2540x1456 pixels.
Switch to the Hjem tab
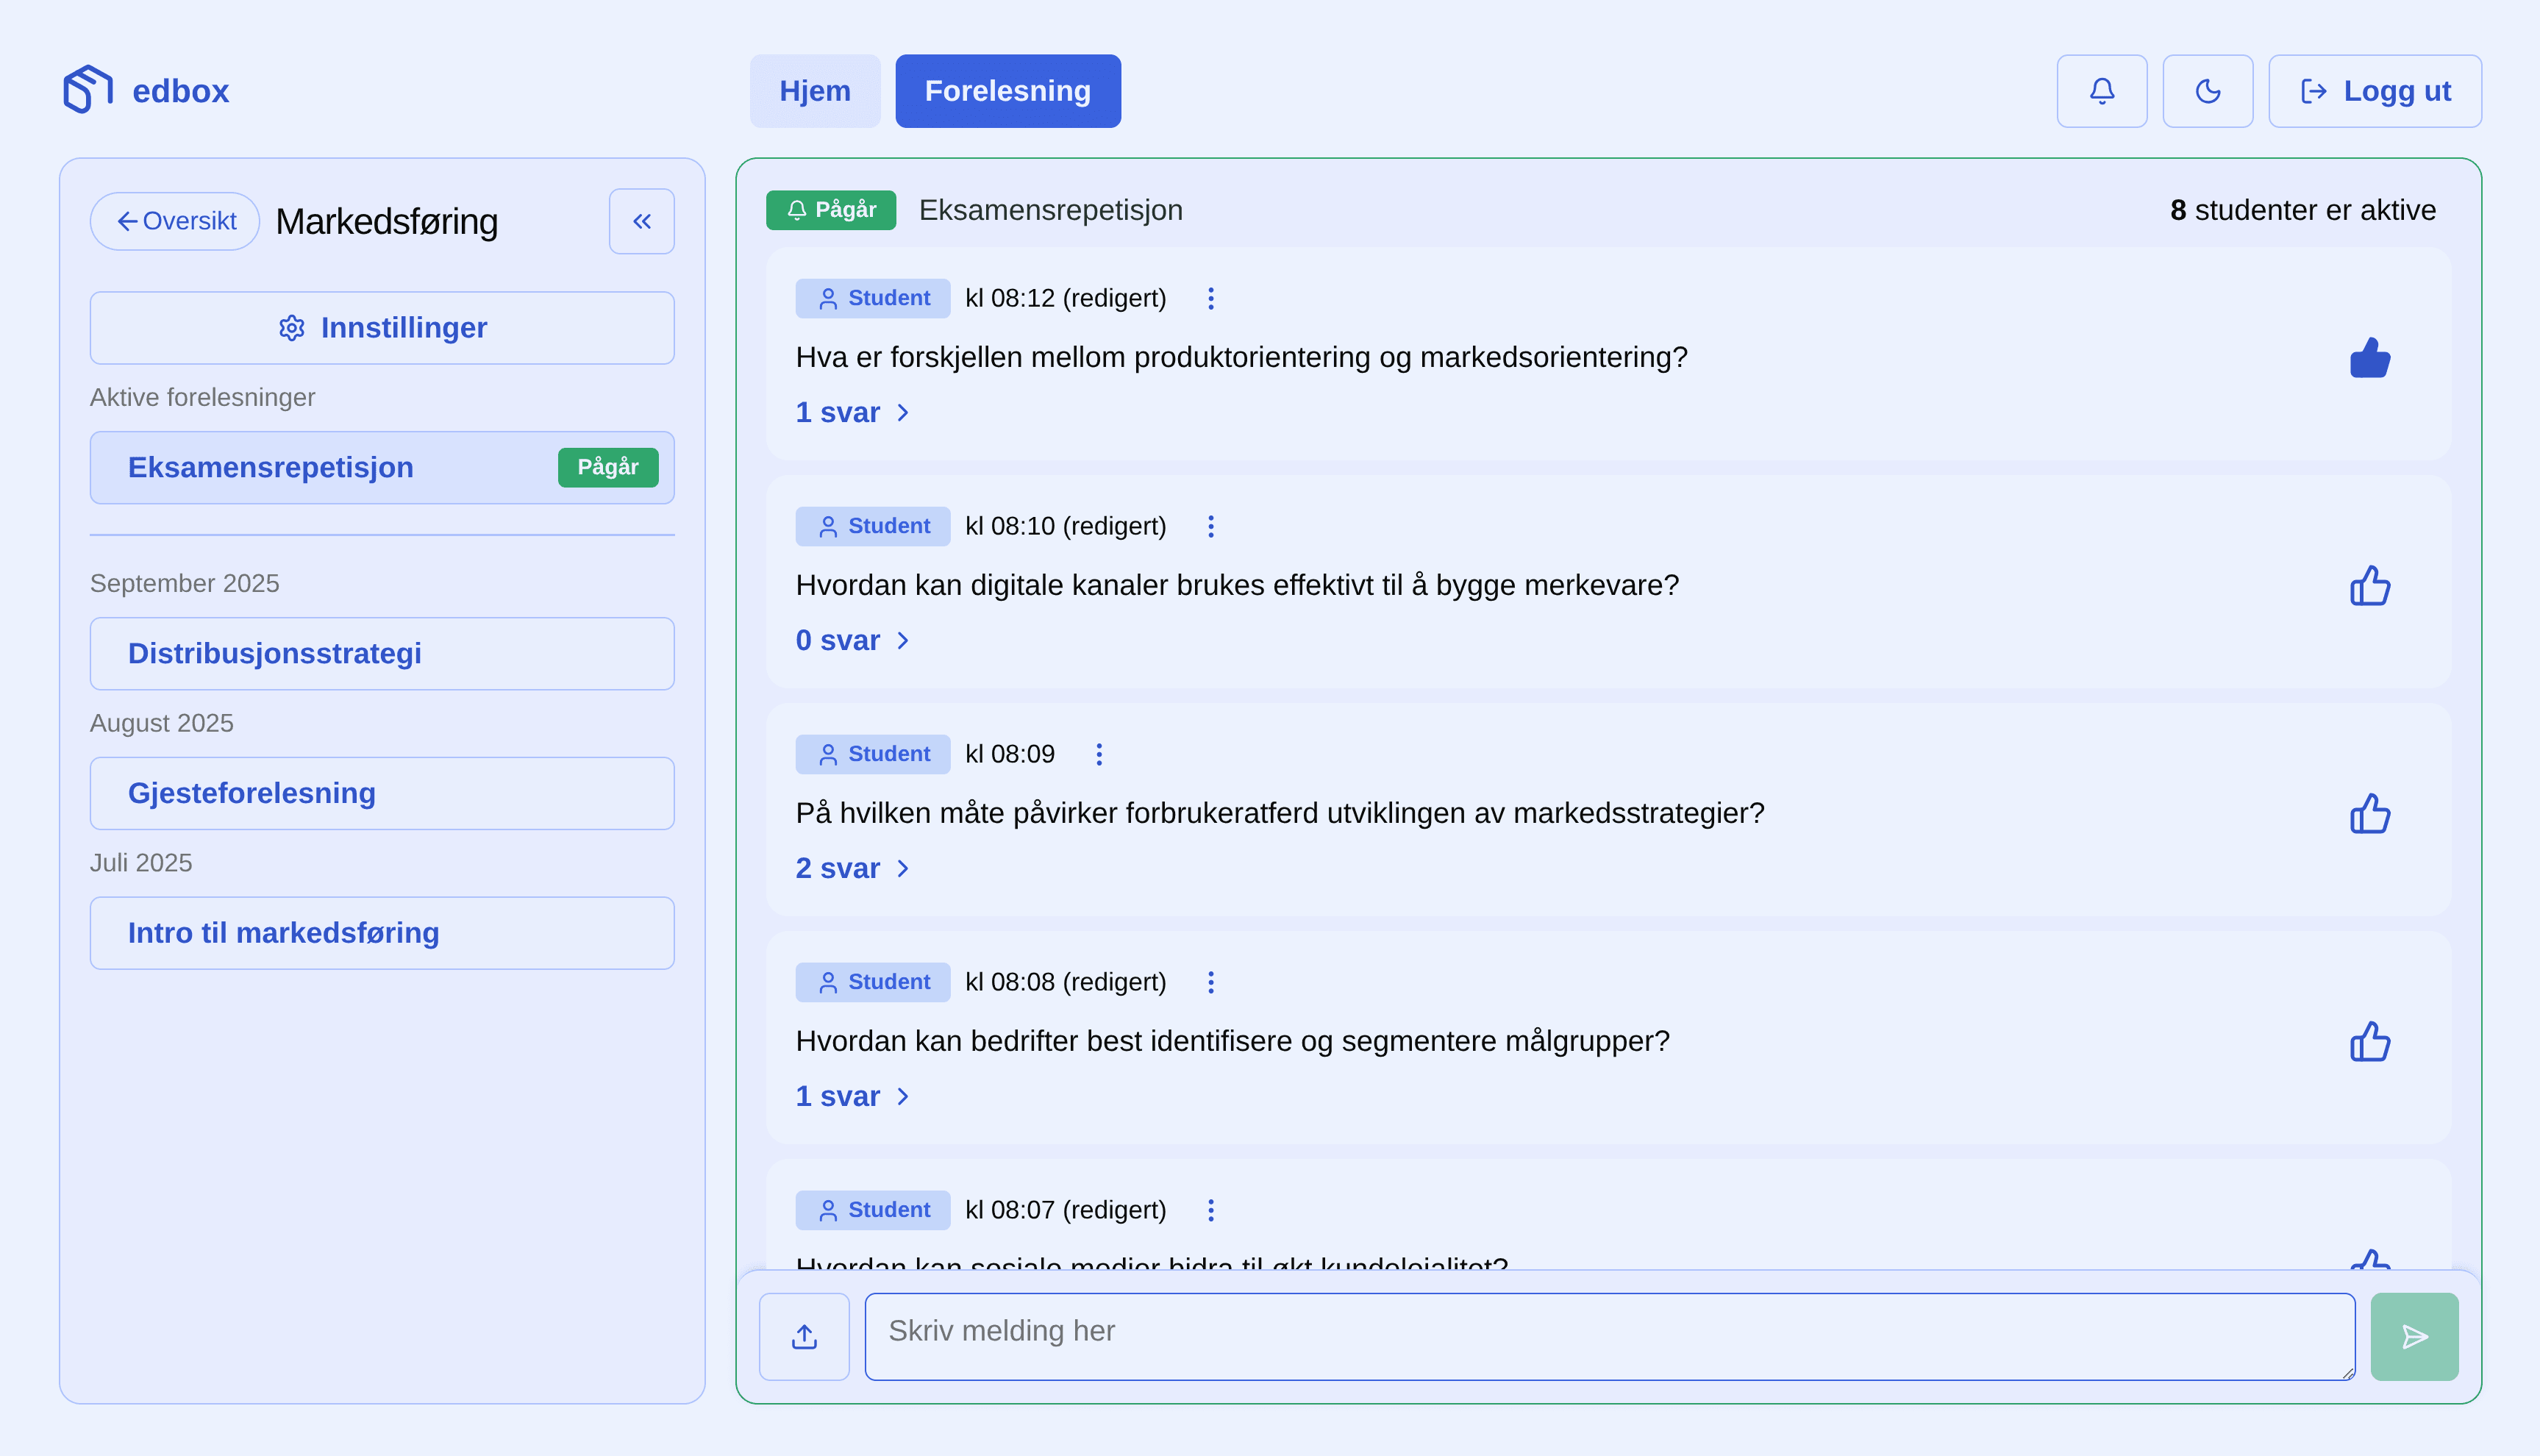tap(815, 91)
